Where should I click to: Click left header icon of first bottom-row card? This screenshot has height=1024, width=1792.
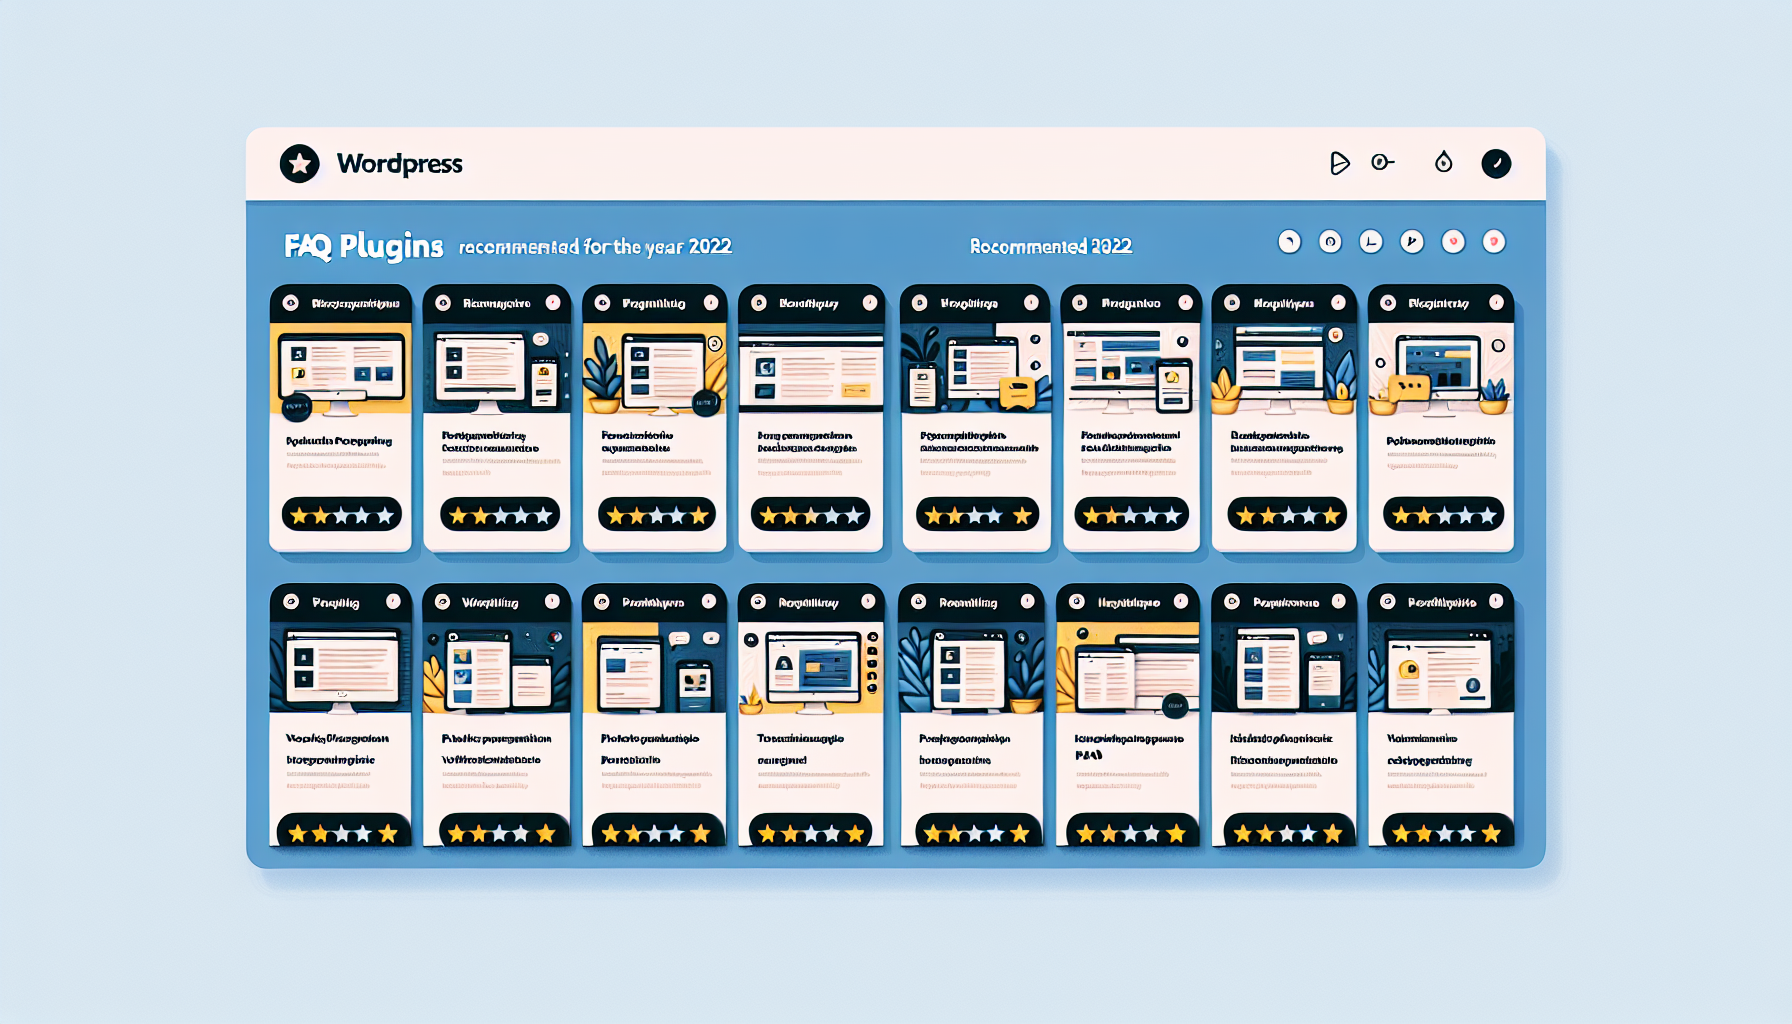(x=291, y=602)
